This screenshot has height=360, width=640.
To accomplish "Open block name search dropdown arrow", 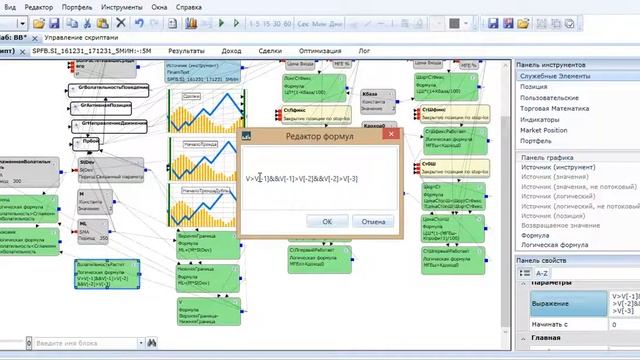I will click(x=141, y=343).
